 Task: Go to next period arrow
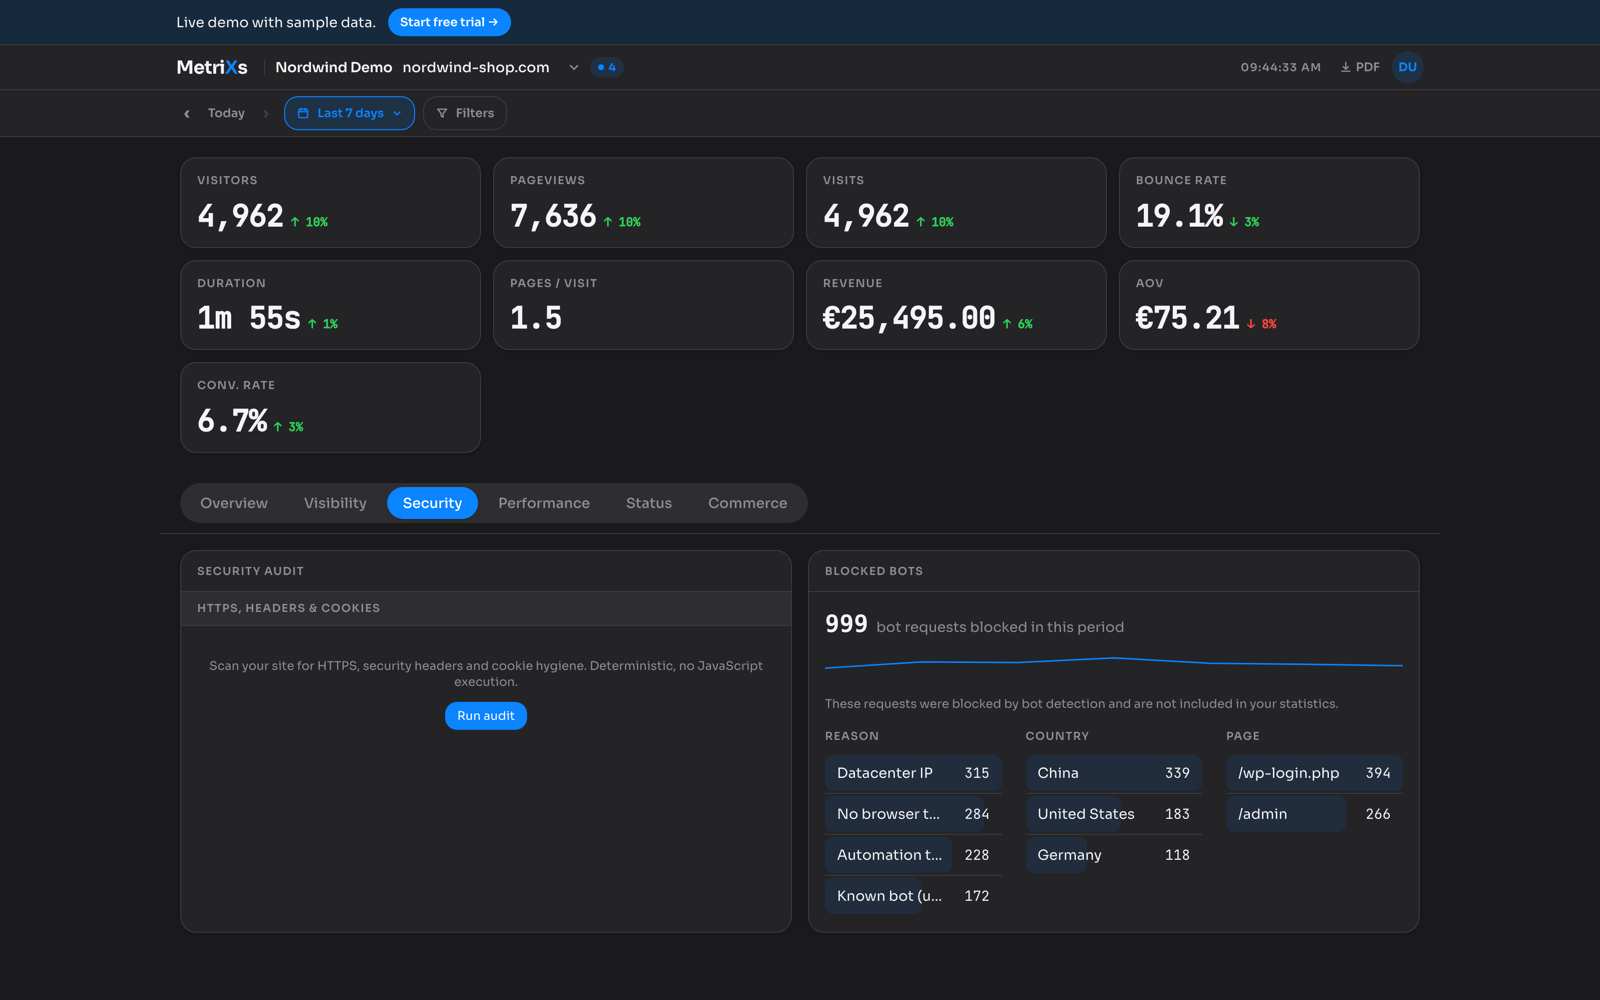point(266,114)
